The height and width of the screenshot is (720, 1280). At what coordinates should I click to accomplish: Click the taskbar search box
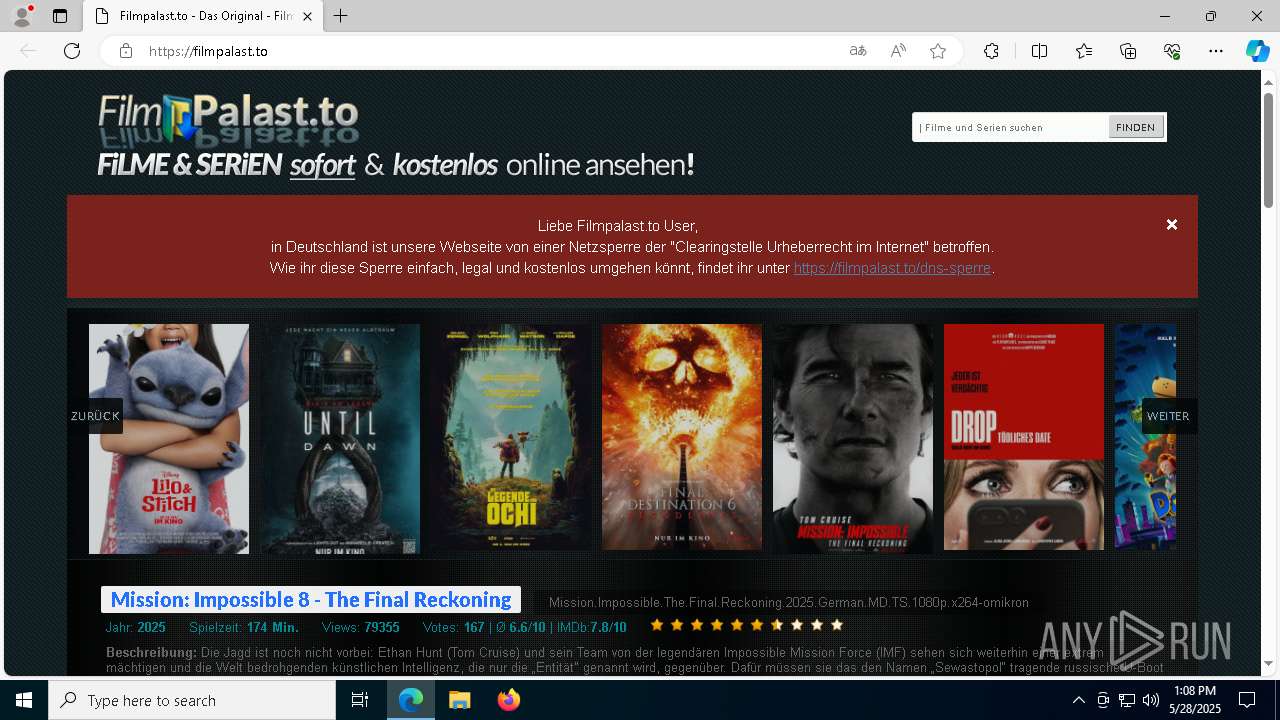tap(192, 700)
